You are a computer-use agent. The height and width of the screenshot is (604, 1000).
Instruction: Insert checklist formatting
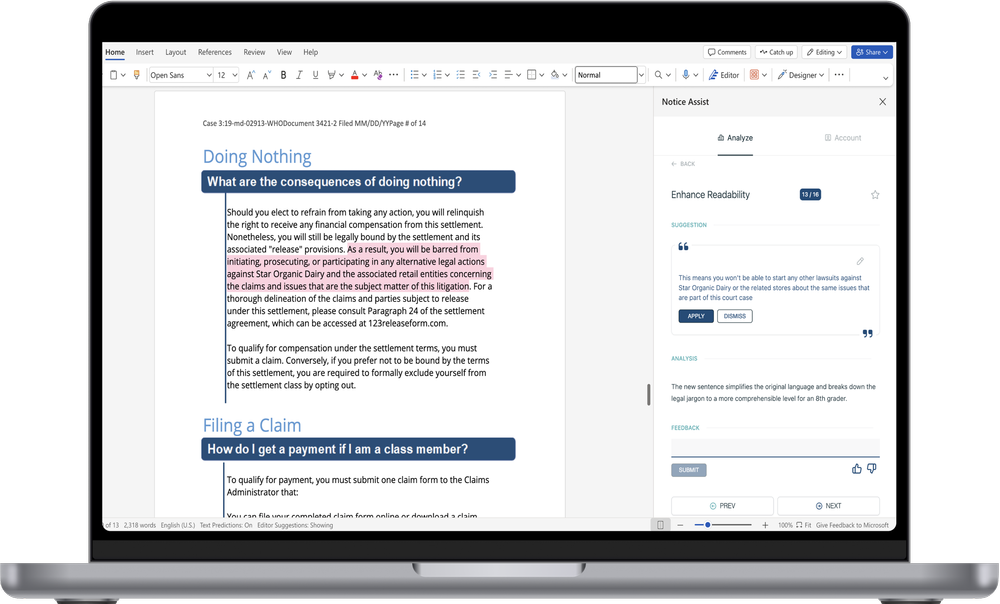pyautogui.click(x=460, y=75)
